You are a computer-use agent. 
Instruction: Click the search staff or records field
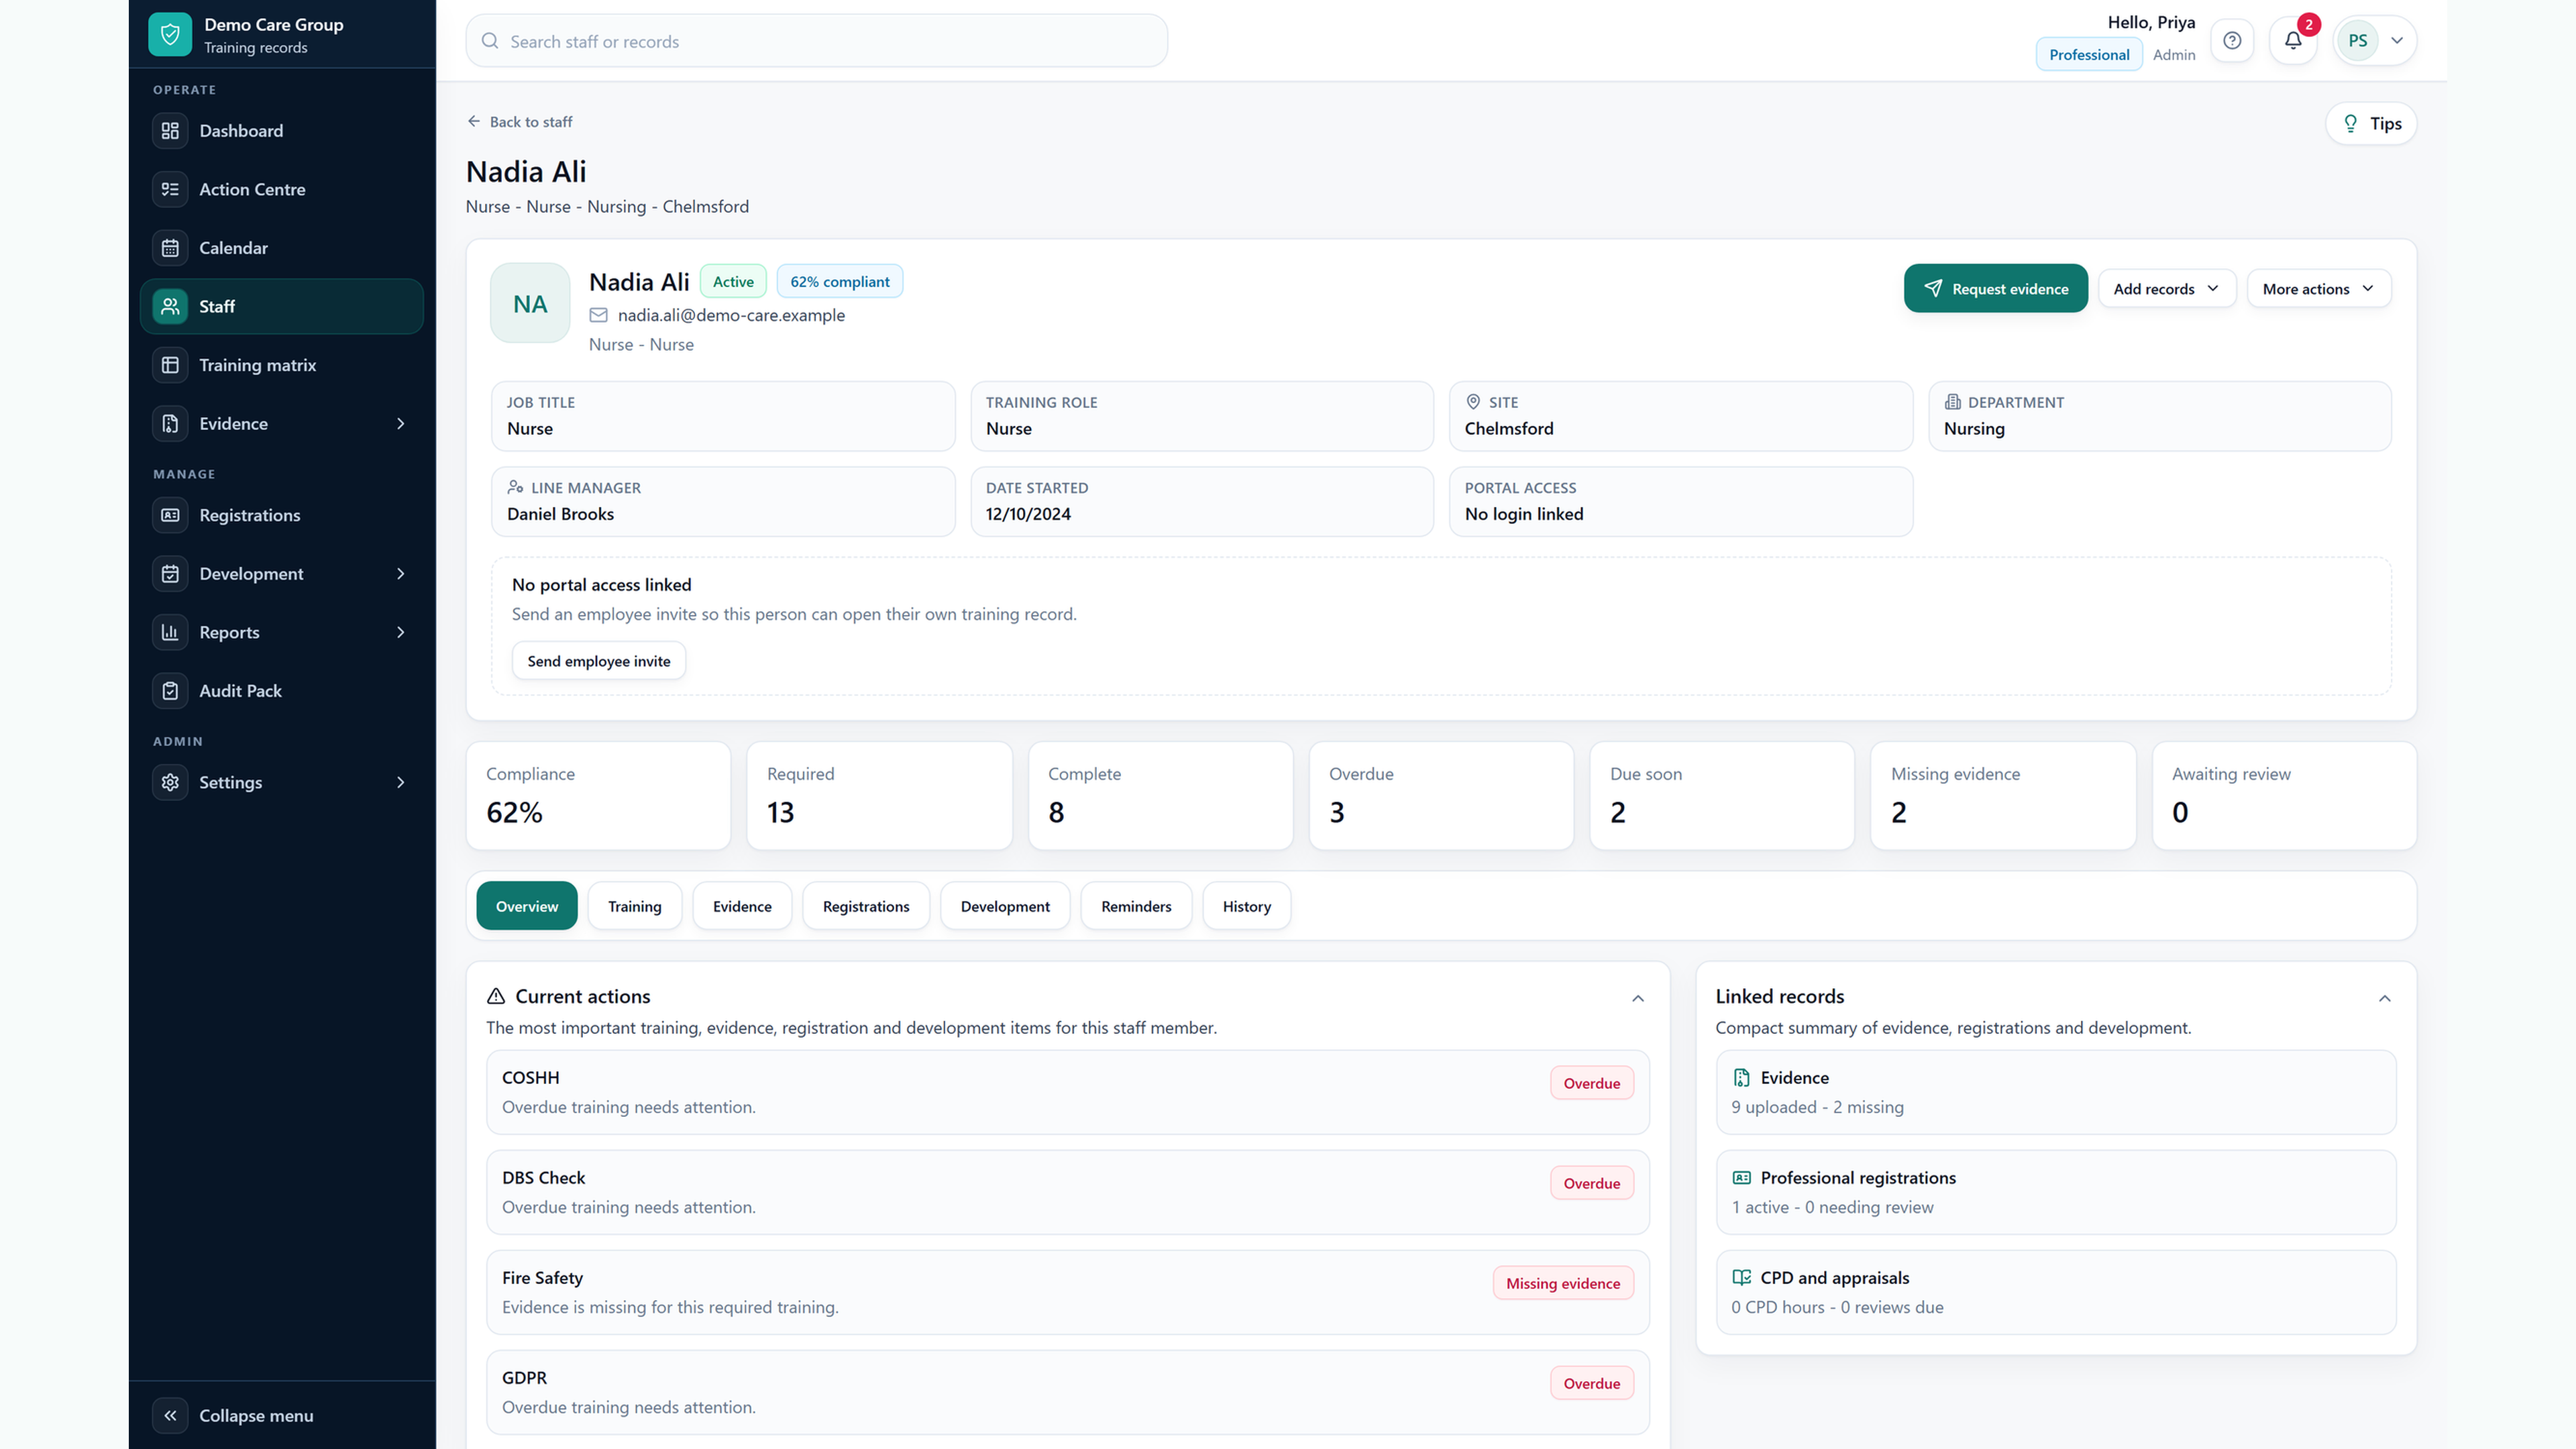[817, 41]
